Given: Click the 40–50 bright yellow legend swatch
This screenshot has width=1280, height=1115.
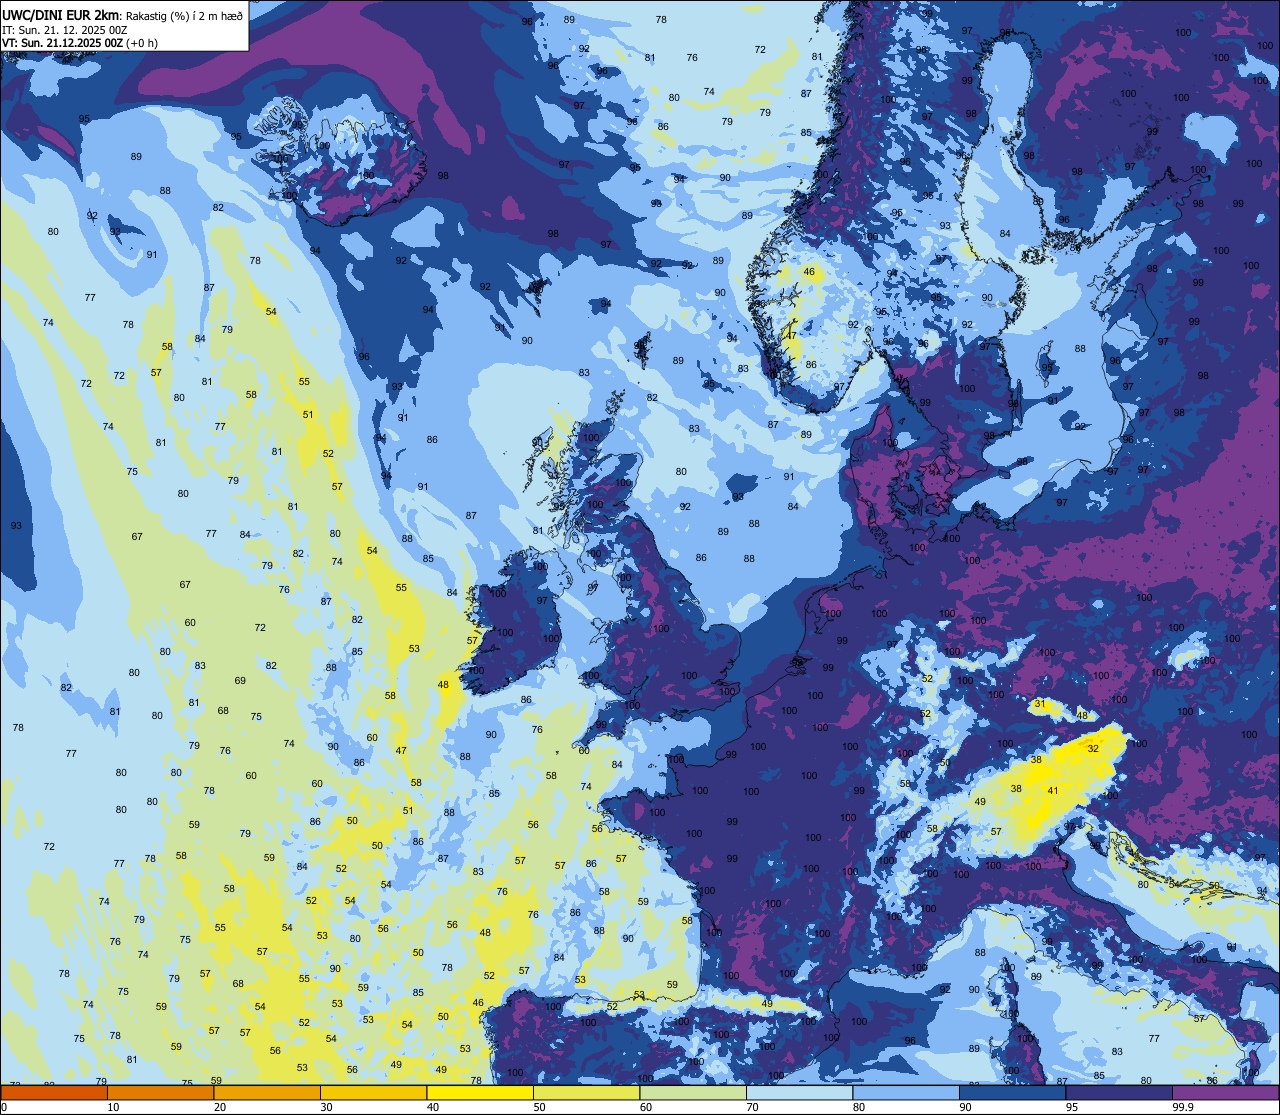Looking at the screenshot, I should [480, 1092].
